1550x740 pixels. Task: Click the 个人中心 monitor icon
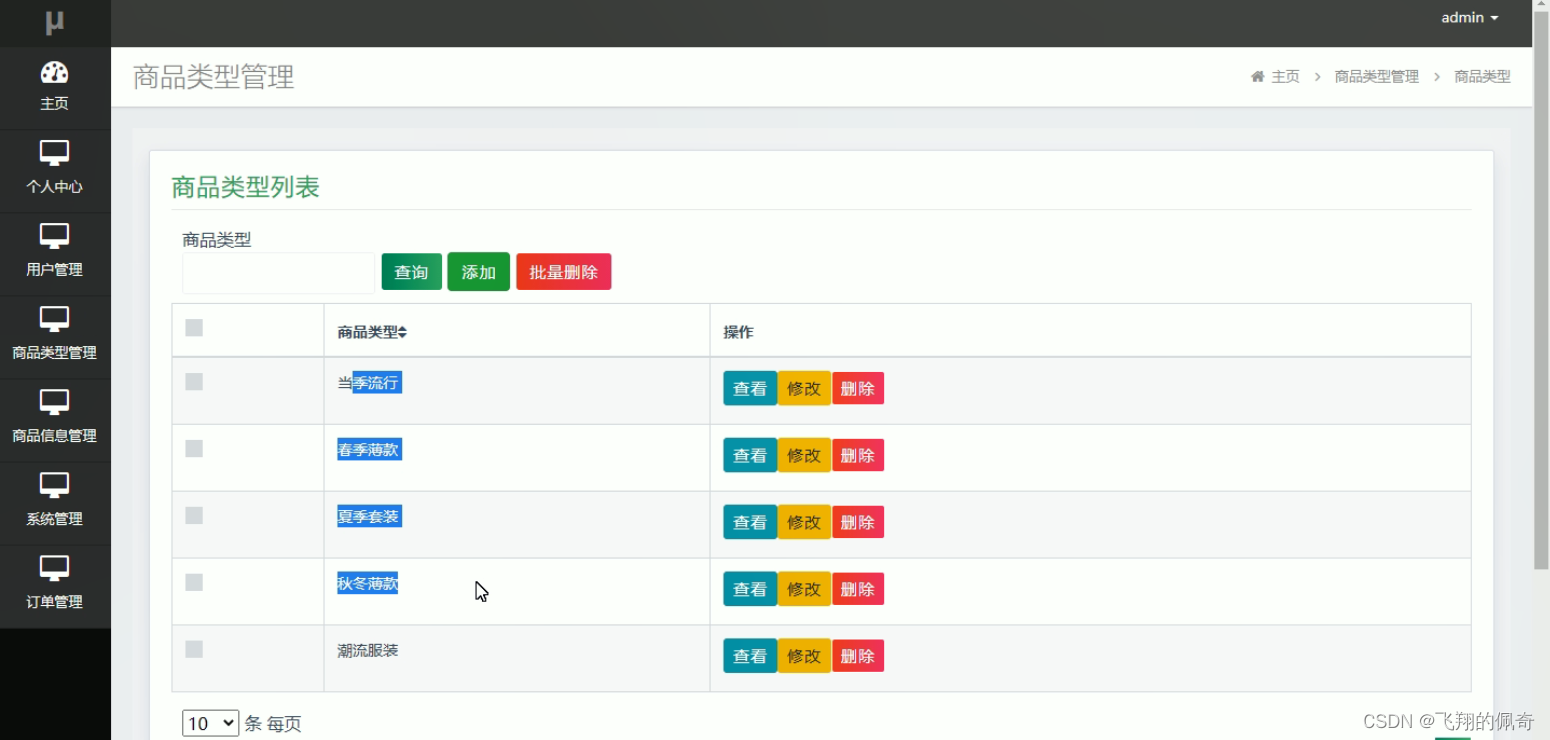(x=54, y=154)
